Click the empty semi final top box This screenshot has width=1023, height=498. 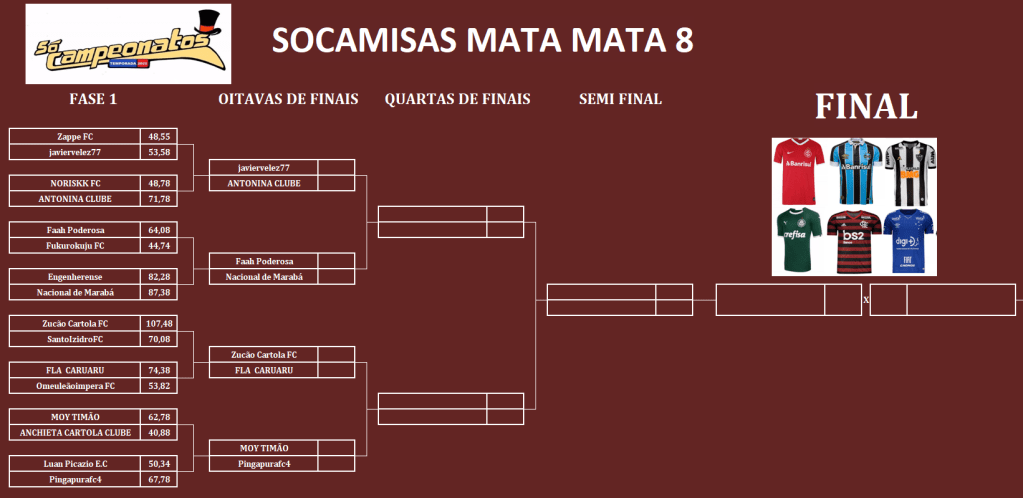(x=602, y=292)
